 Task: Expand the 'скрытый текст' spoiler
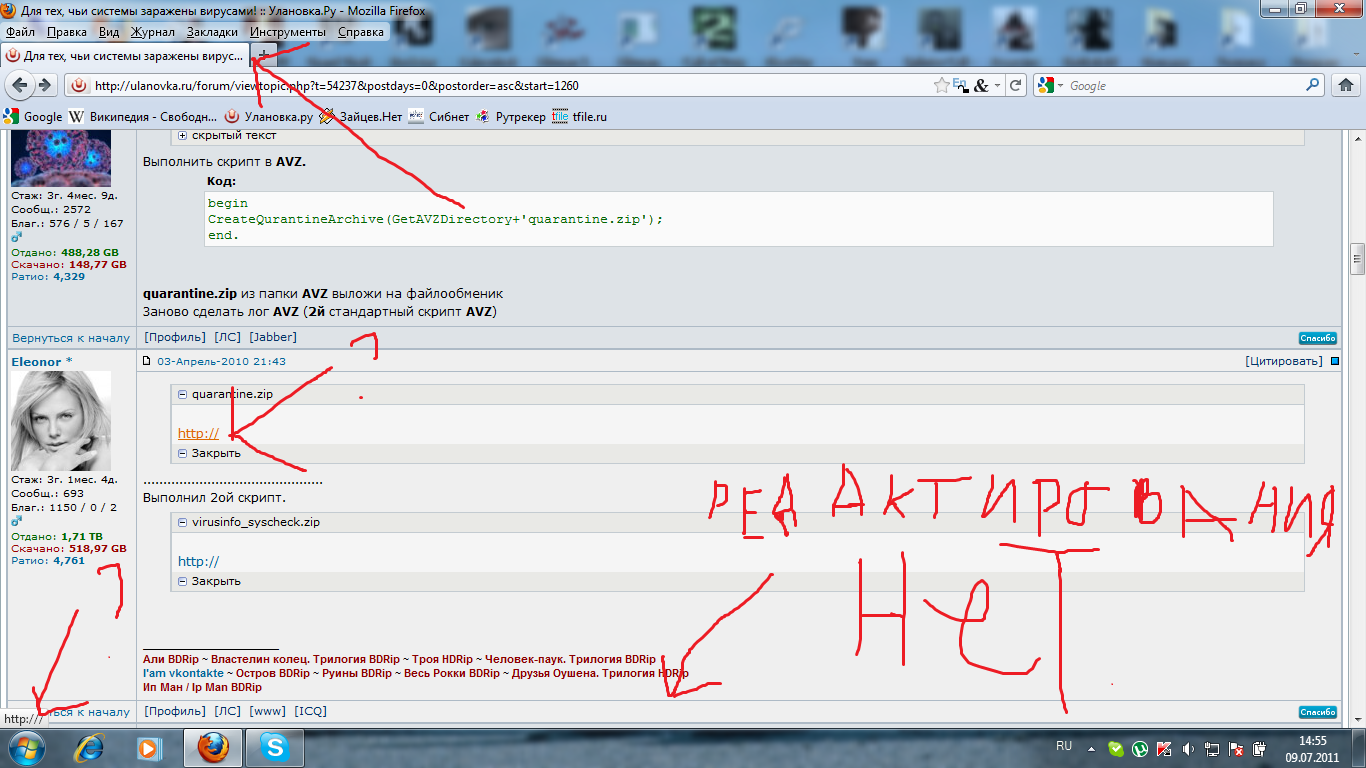pos(183,136)
